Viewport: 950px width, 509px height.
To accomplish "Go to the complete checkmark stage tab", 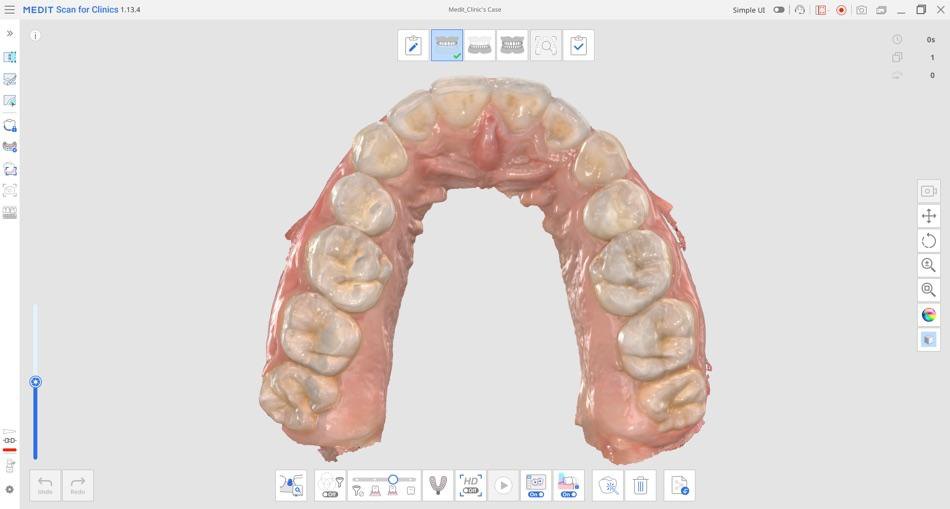I will [579, 45].
